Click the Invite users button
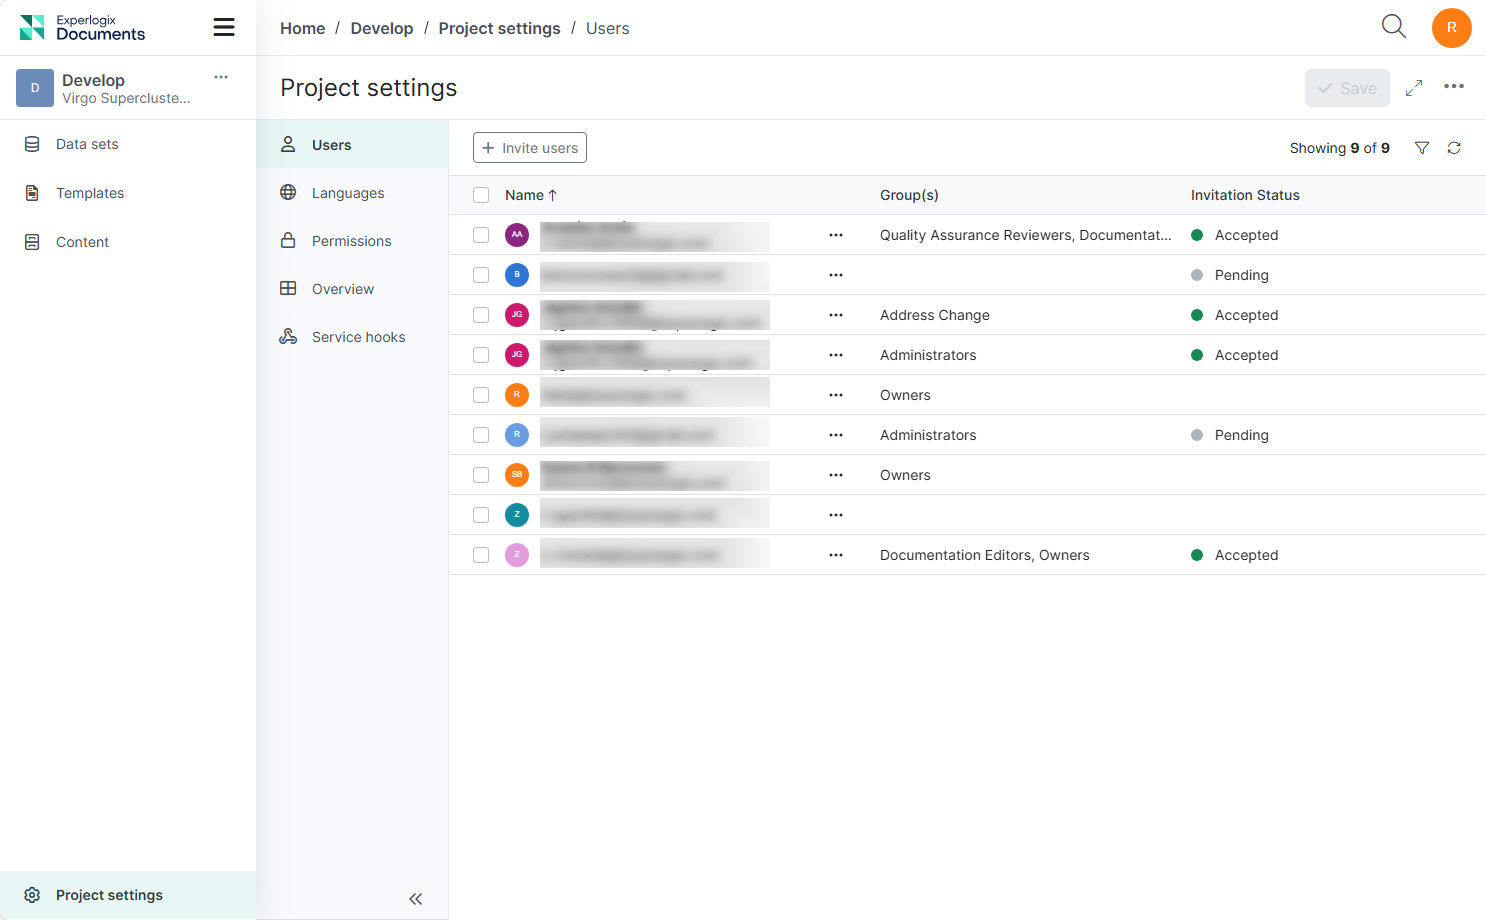Viewport: 1486px width, 920px height. [530, 148]
